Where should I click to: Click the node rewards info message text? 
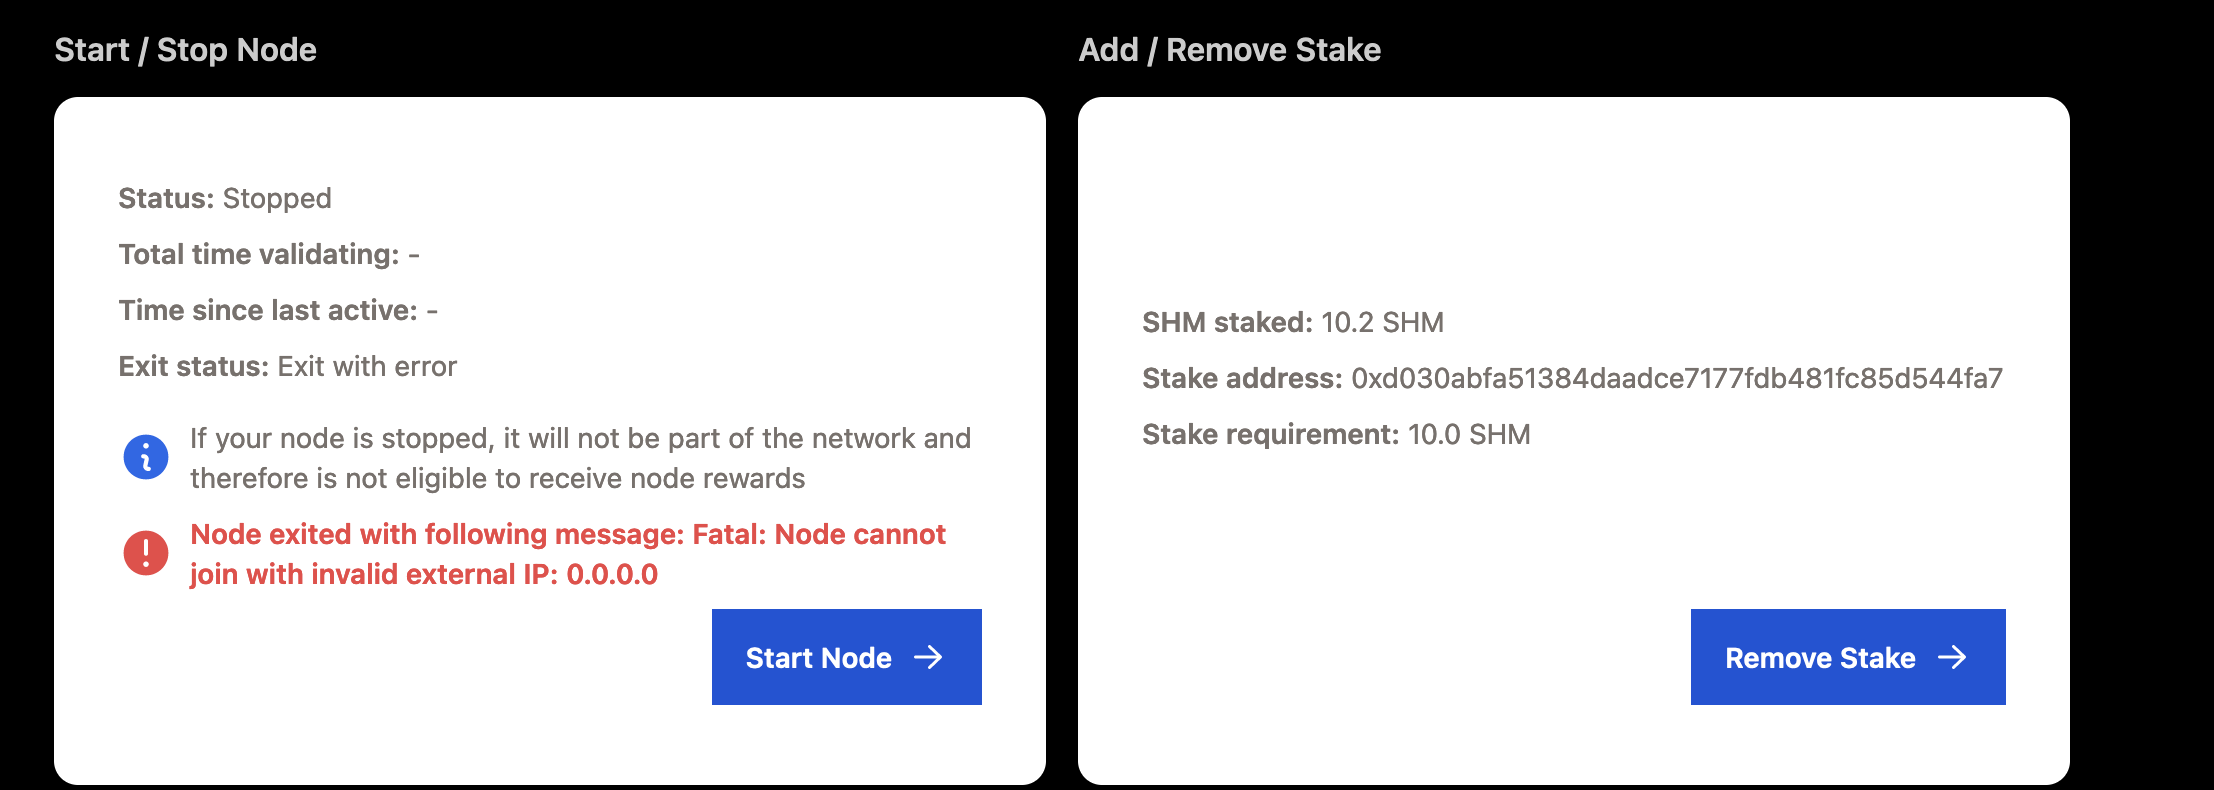[x=578, y=457]
